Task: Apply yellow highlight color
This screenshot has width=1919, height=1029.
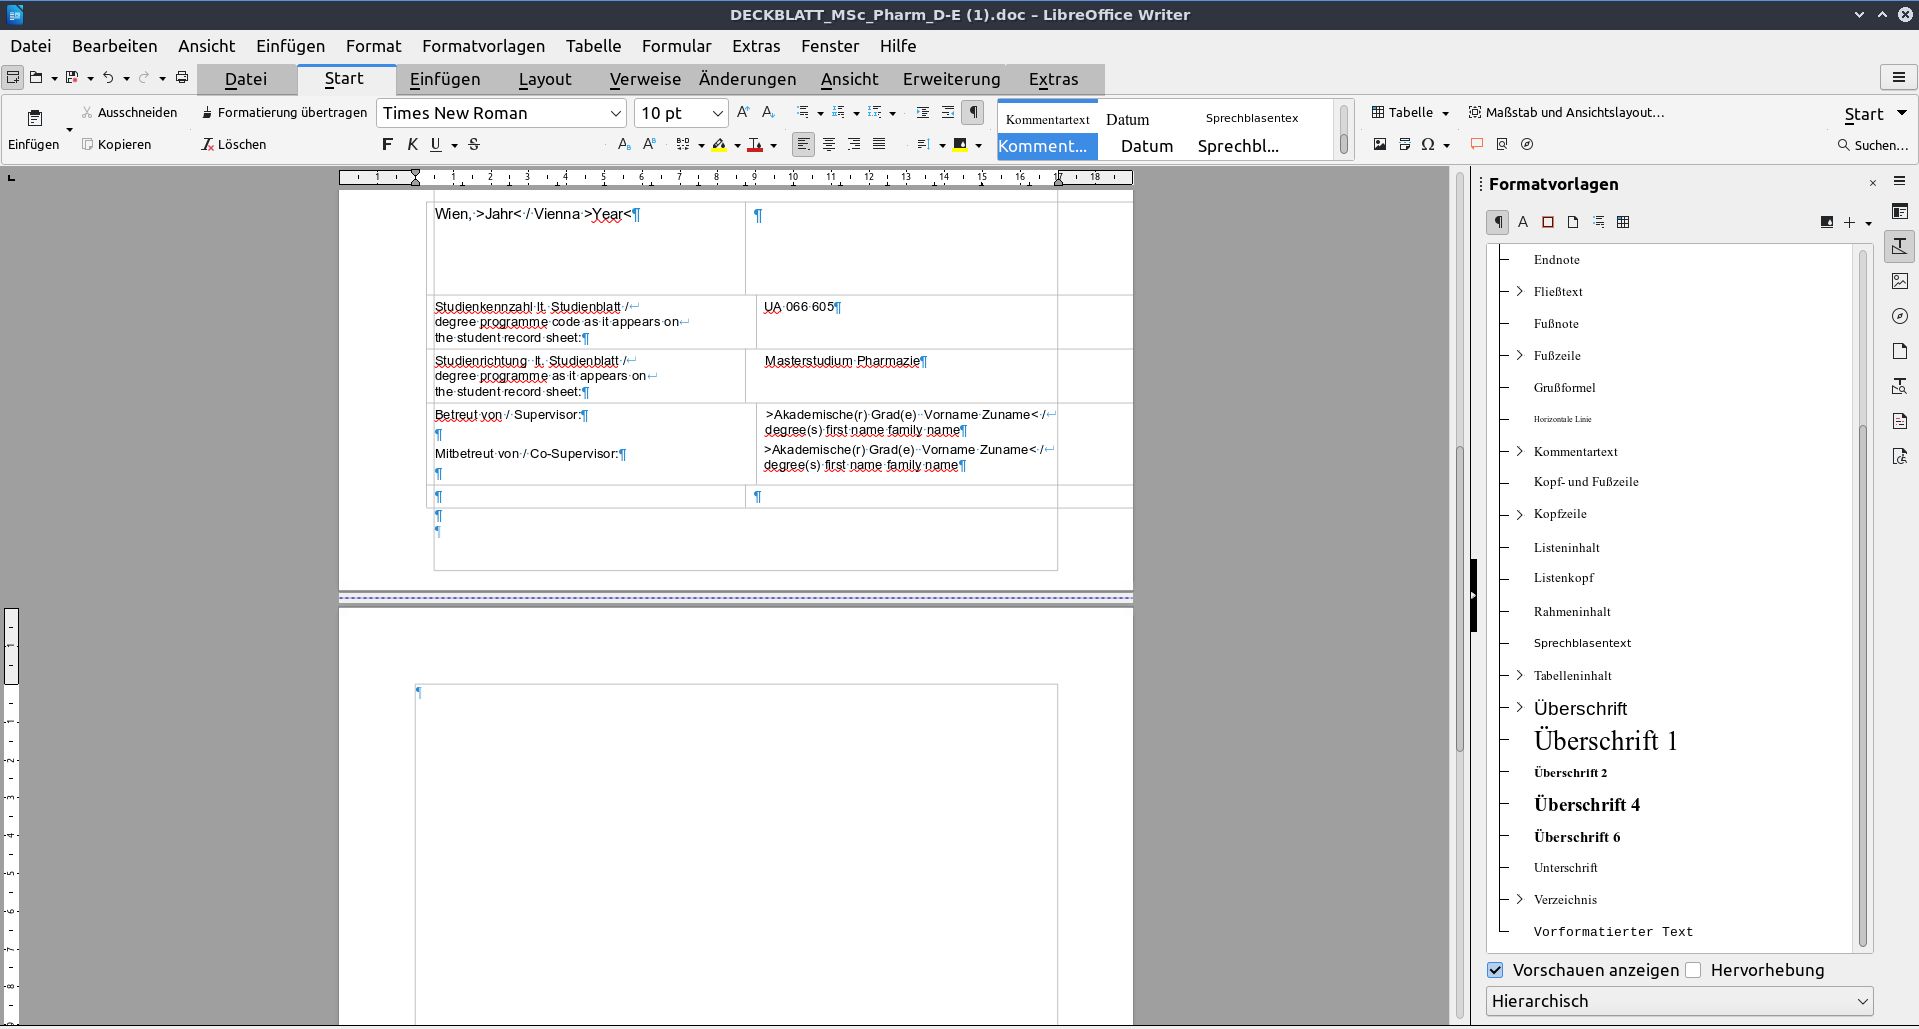Action: pyautogui.click(x=719, y=145)
